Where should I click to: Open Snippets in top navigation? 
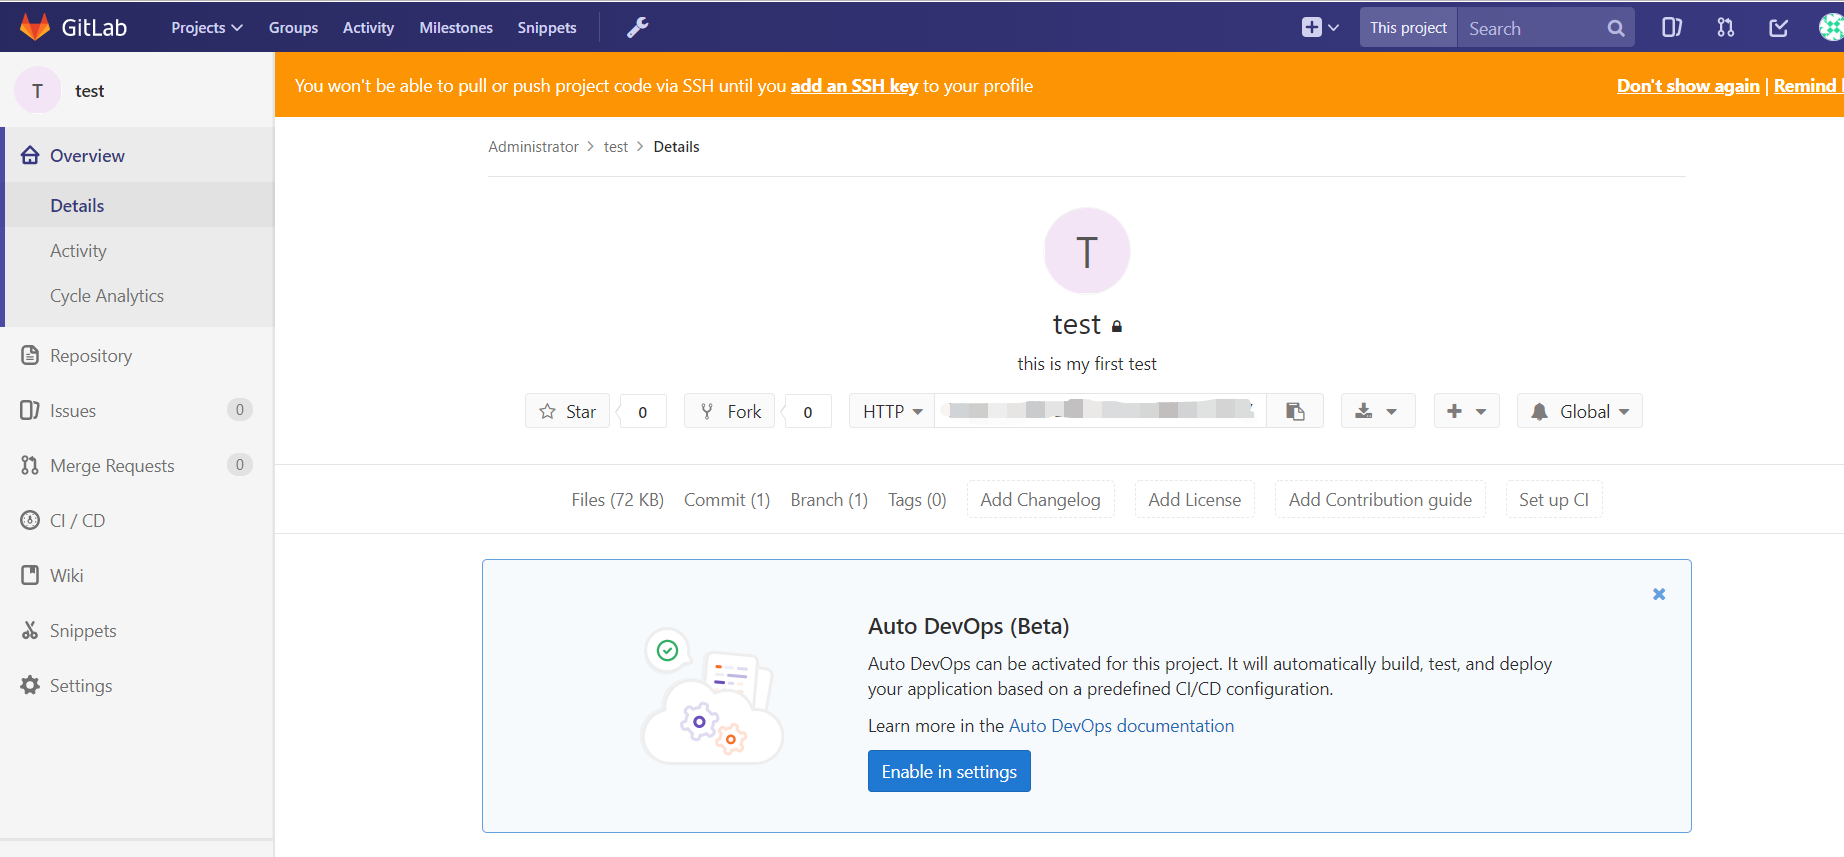tap(547, 28)
